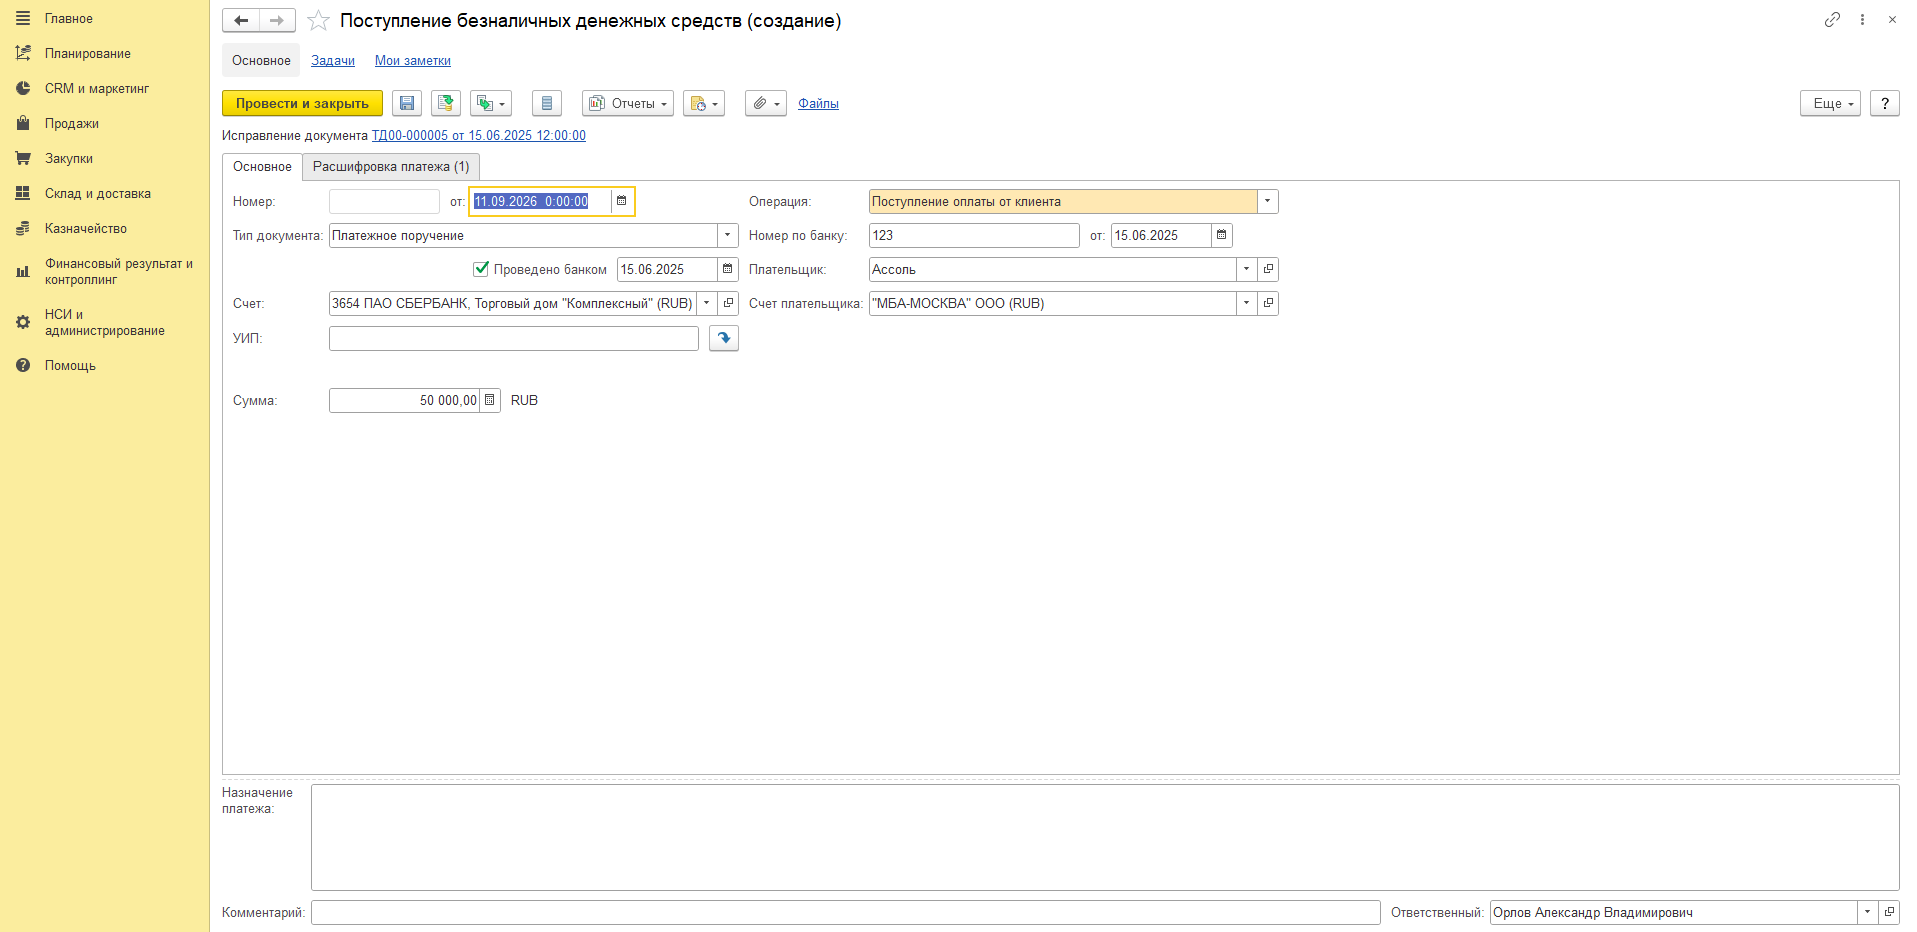
Task: Expand the Счет bank account dropdown
Action: (x=706, y=303)
